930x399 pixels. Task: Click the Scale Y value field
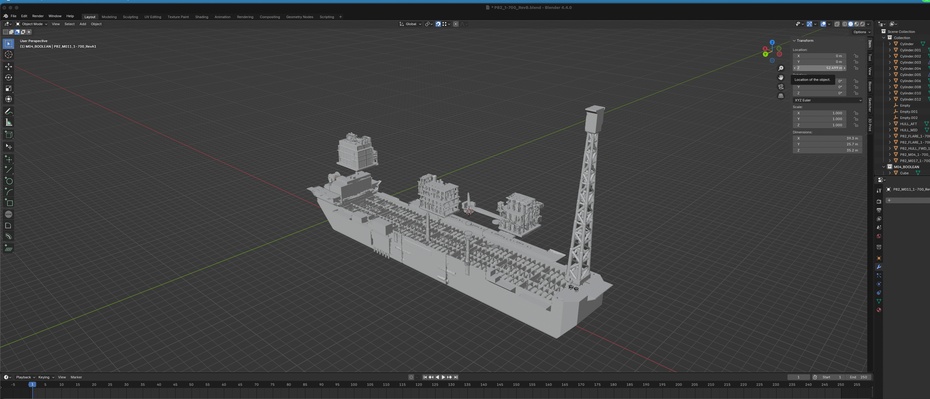(820, 119)
